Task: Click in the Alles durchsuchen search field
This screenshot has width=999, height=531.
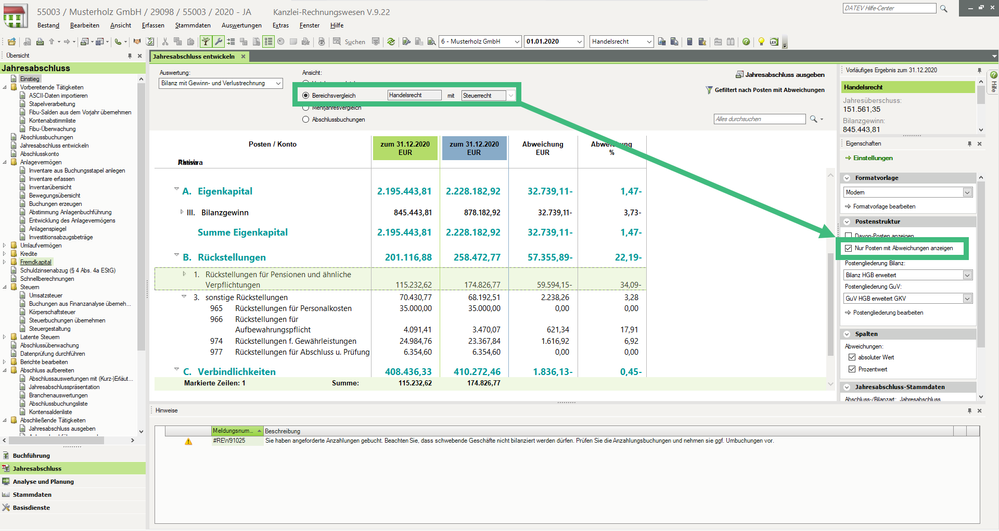Action: coord(758,119)
